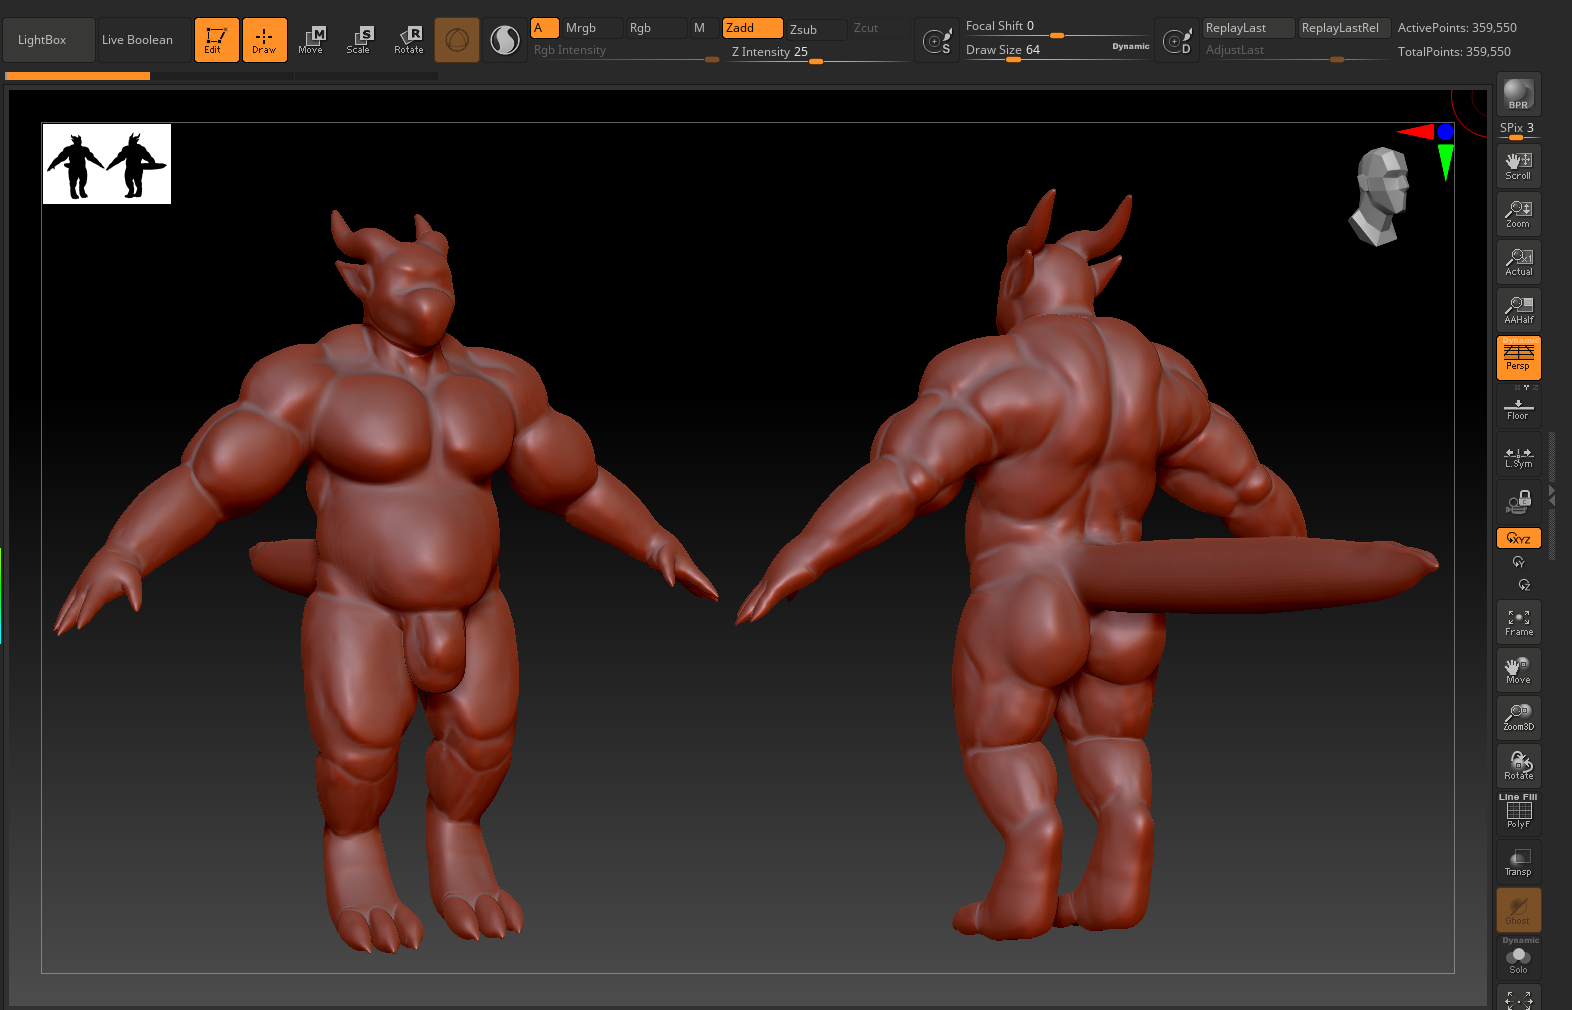Select the Scroll canvas tool

pos(1518,166)
